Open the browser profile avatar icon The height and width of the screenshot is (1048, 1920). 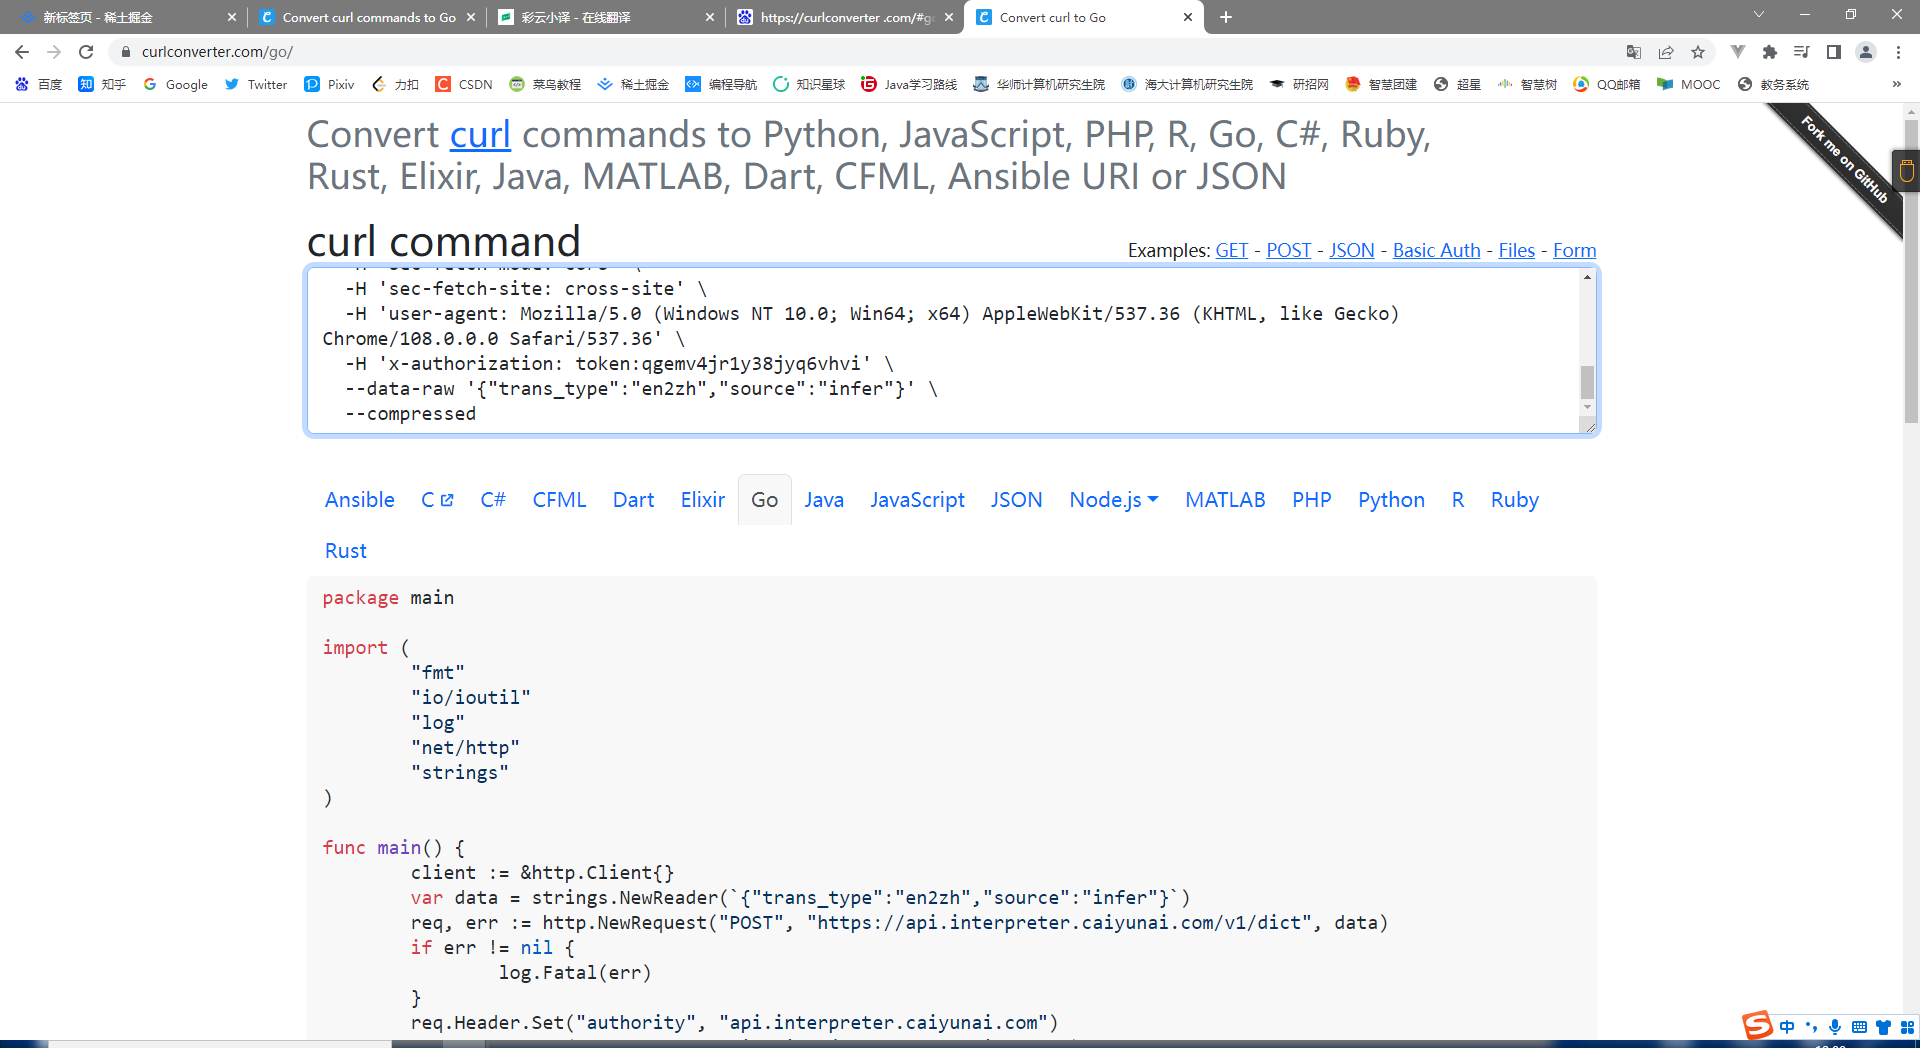point(1866,52)
